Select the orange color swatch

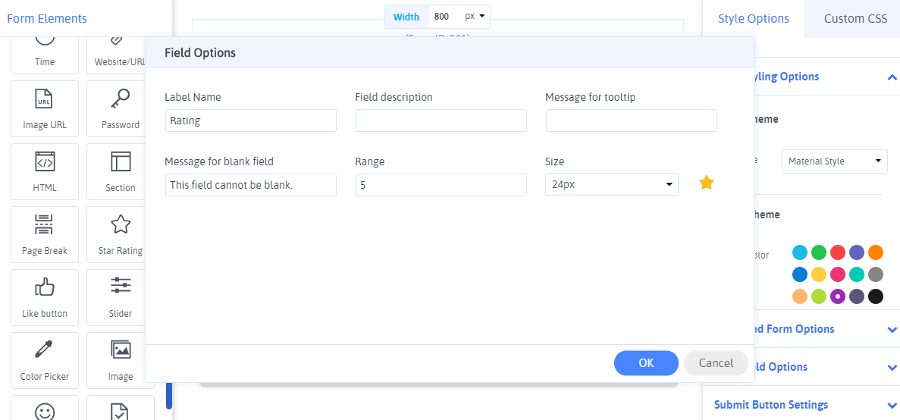(875, 252)
